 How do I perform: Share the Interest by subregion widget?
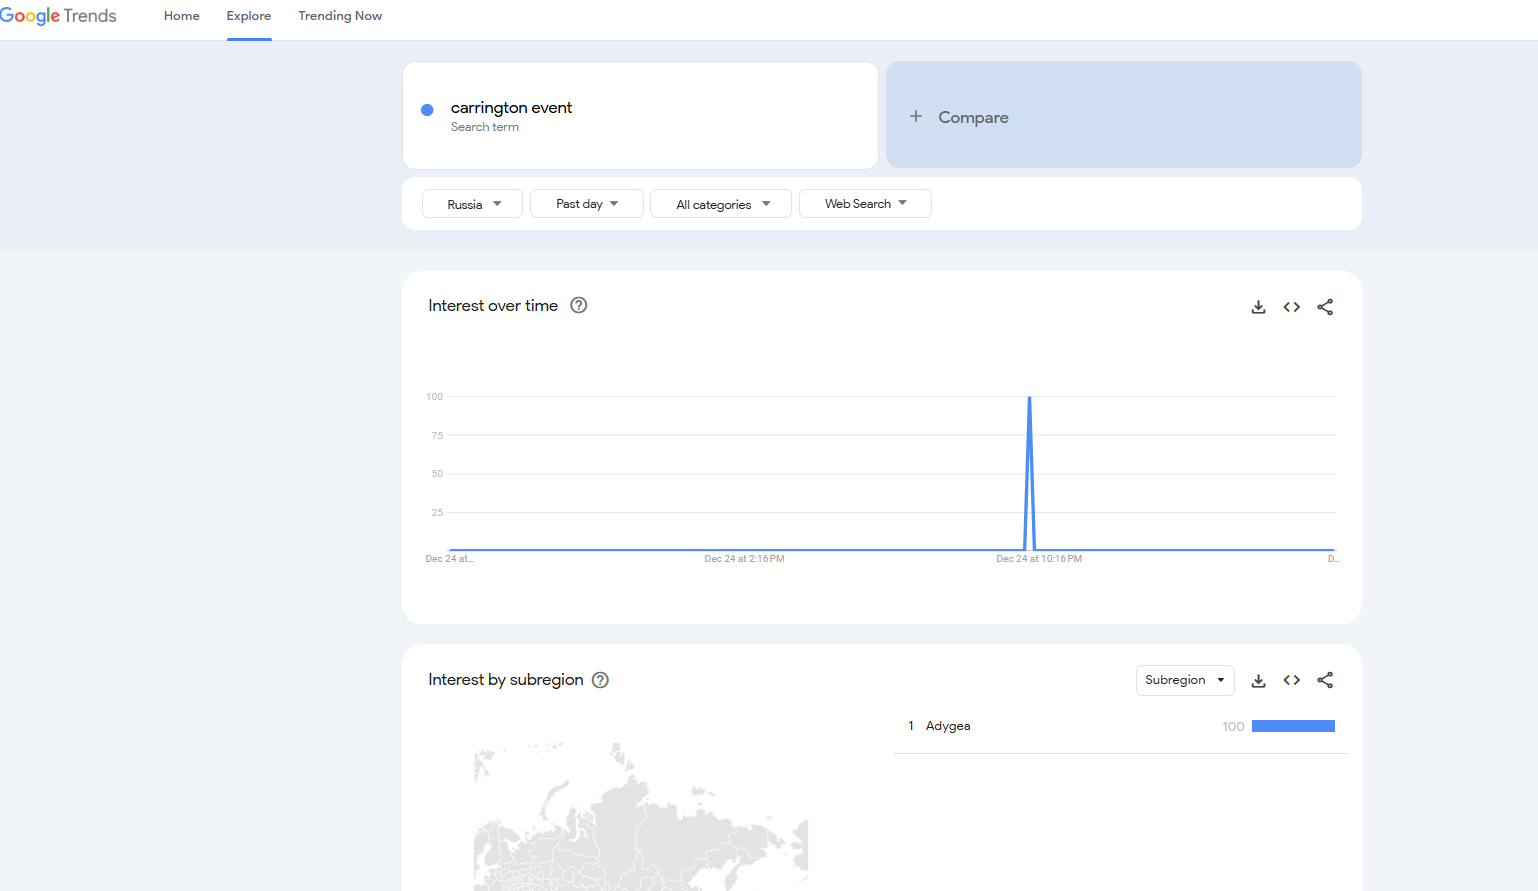click(x=1325, y=680)
